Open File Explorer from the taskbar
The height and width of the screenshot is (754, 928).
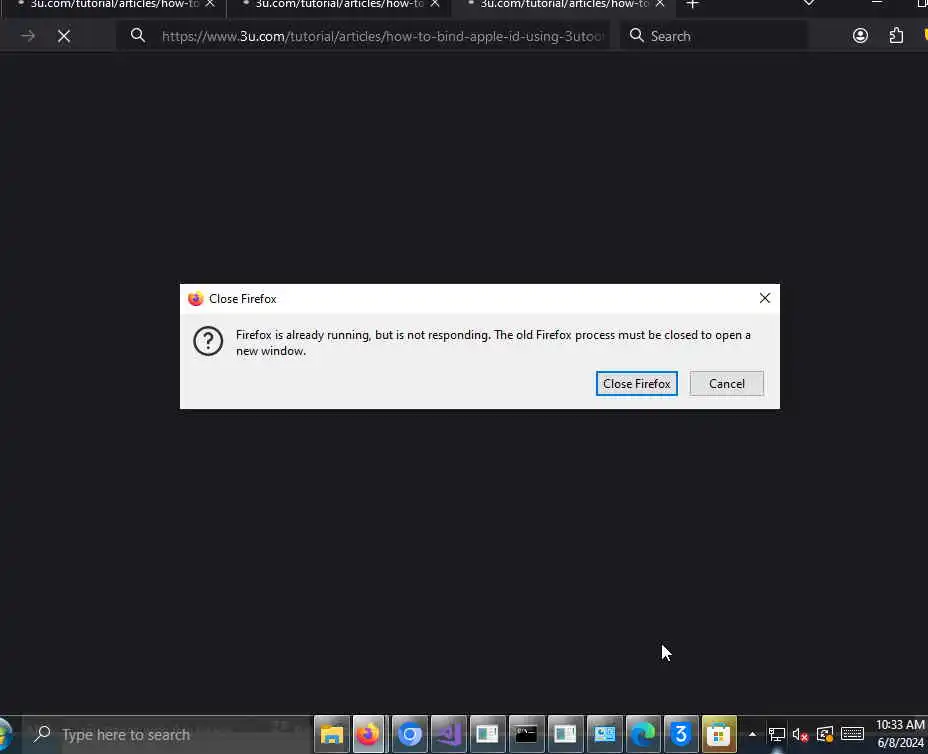tap(331, 734)
